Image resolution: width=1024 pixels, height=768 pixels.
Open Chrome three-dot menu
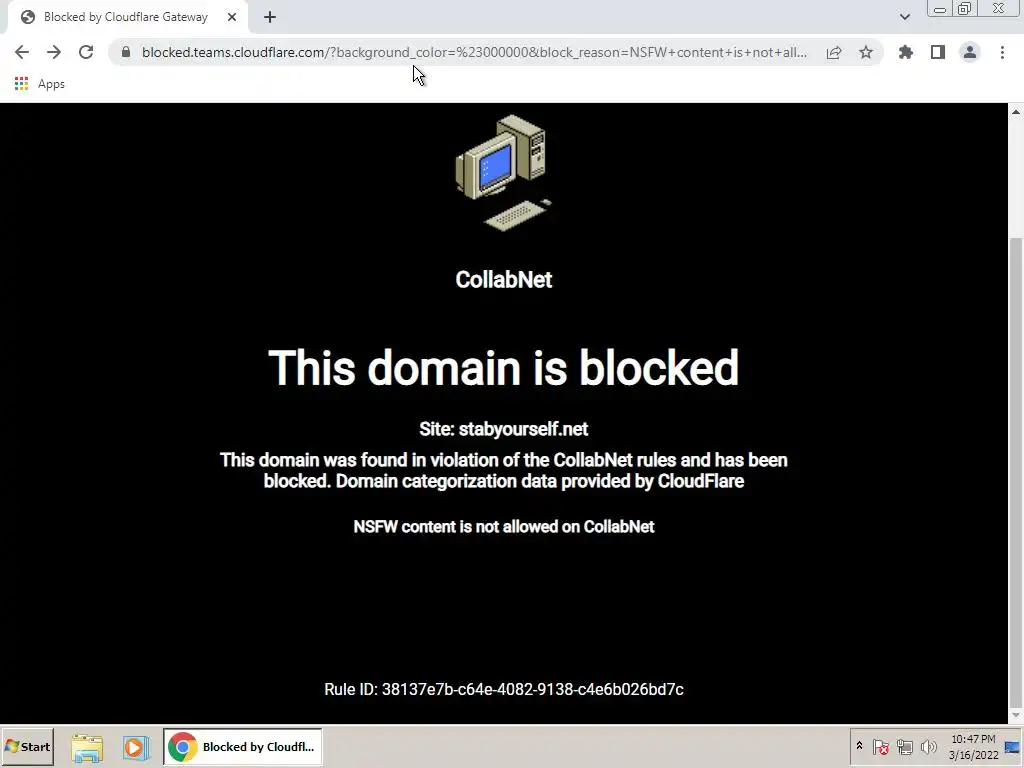tap(1002, 52)
